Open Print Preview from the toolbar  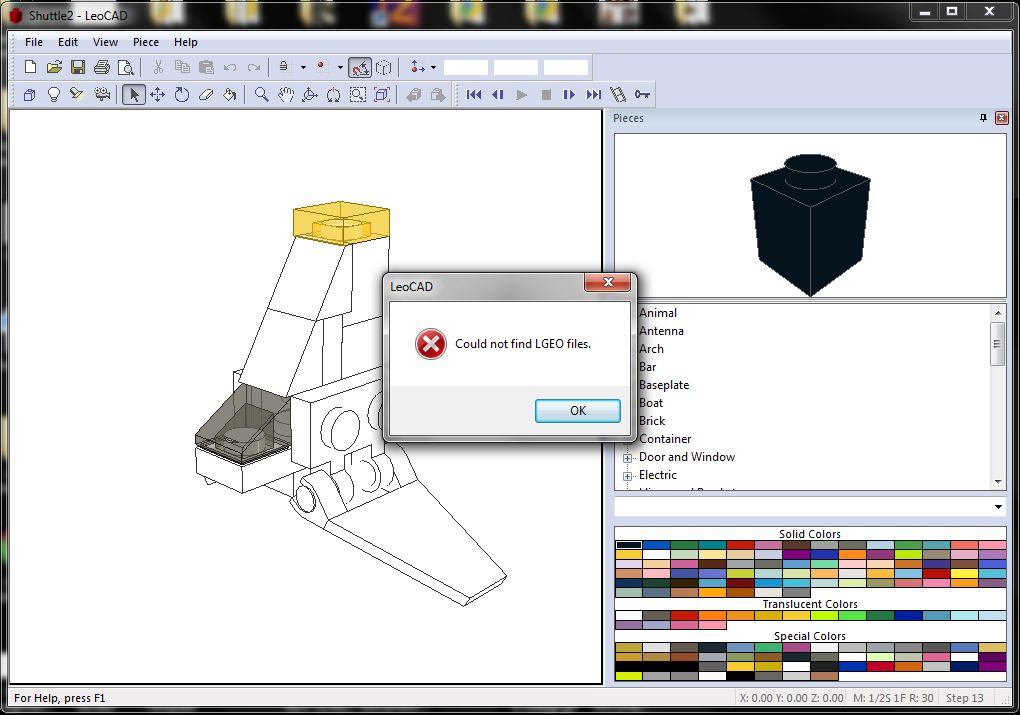tap(126, 67)
